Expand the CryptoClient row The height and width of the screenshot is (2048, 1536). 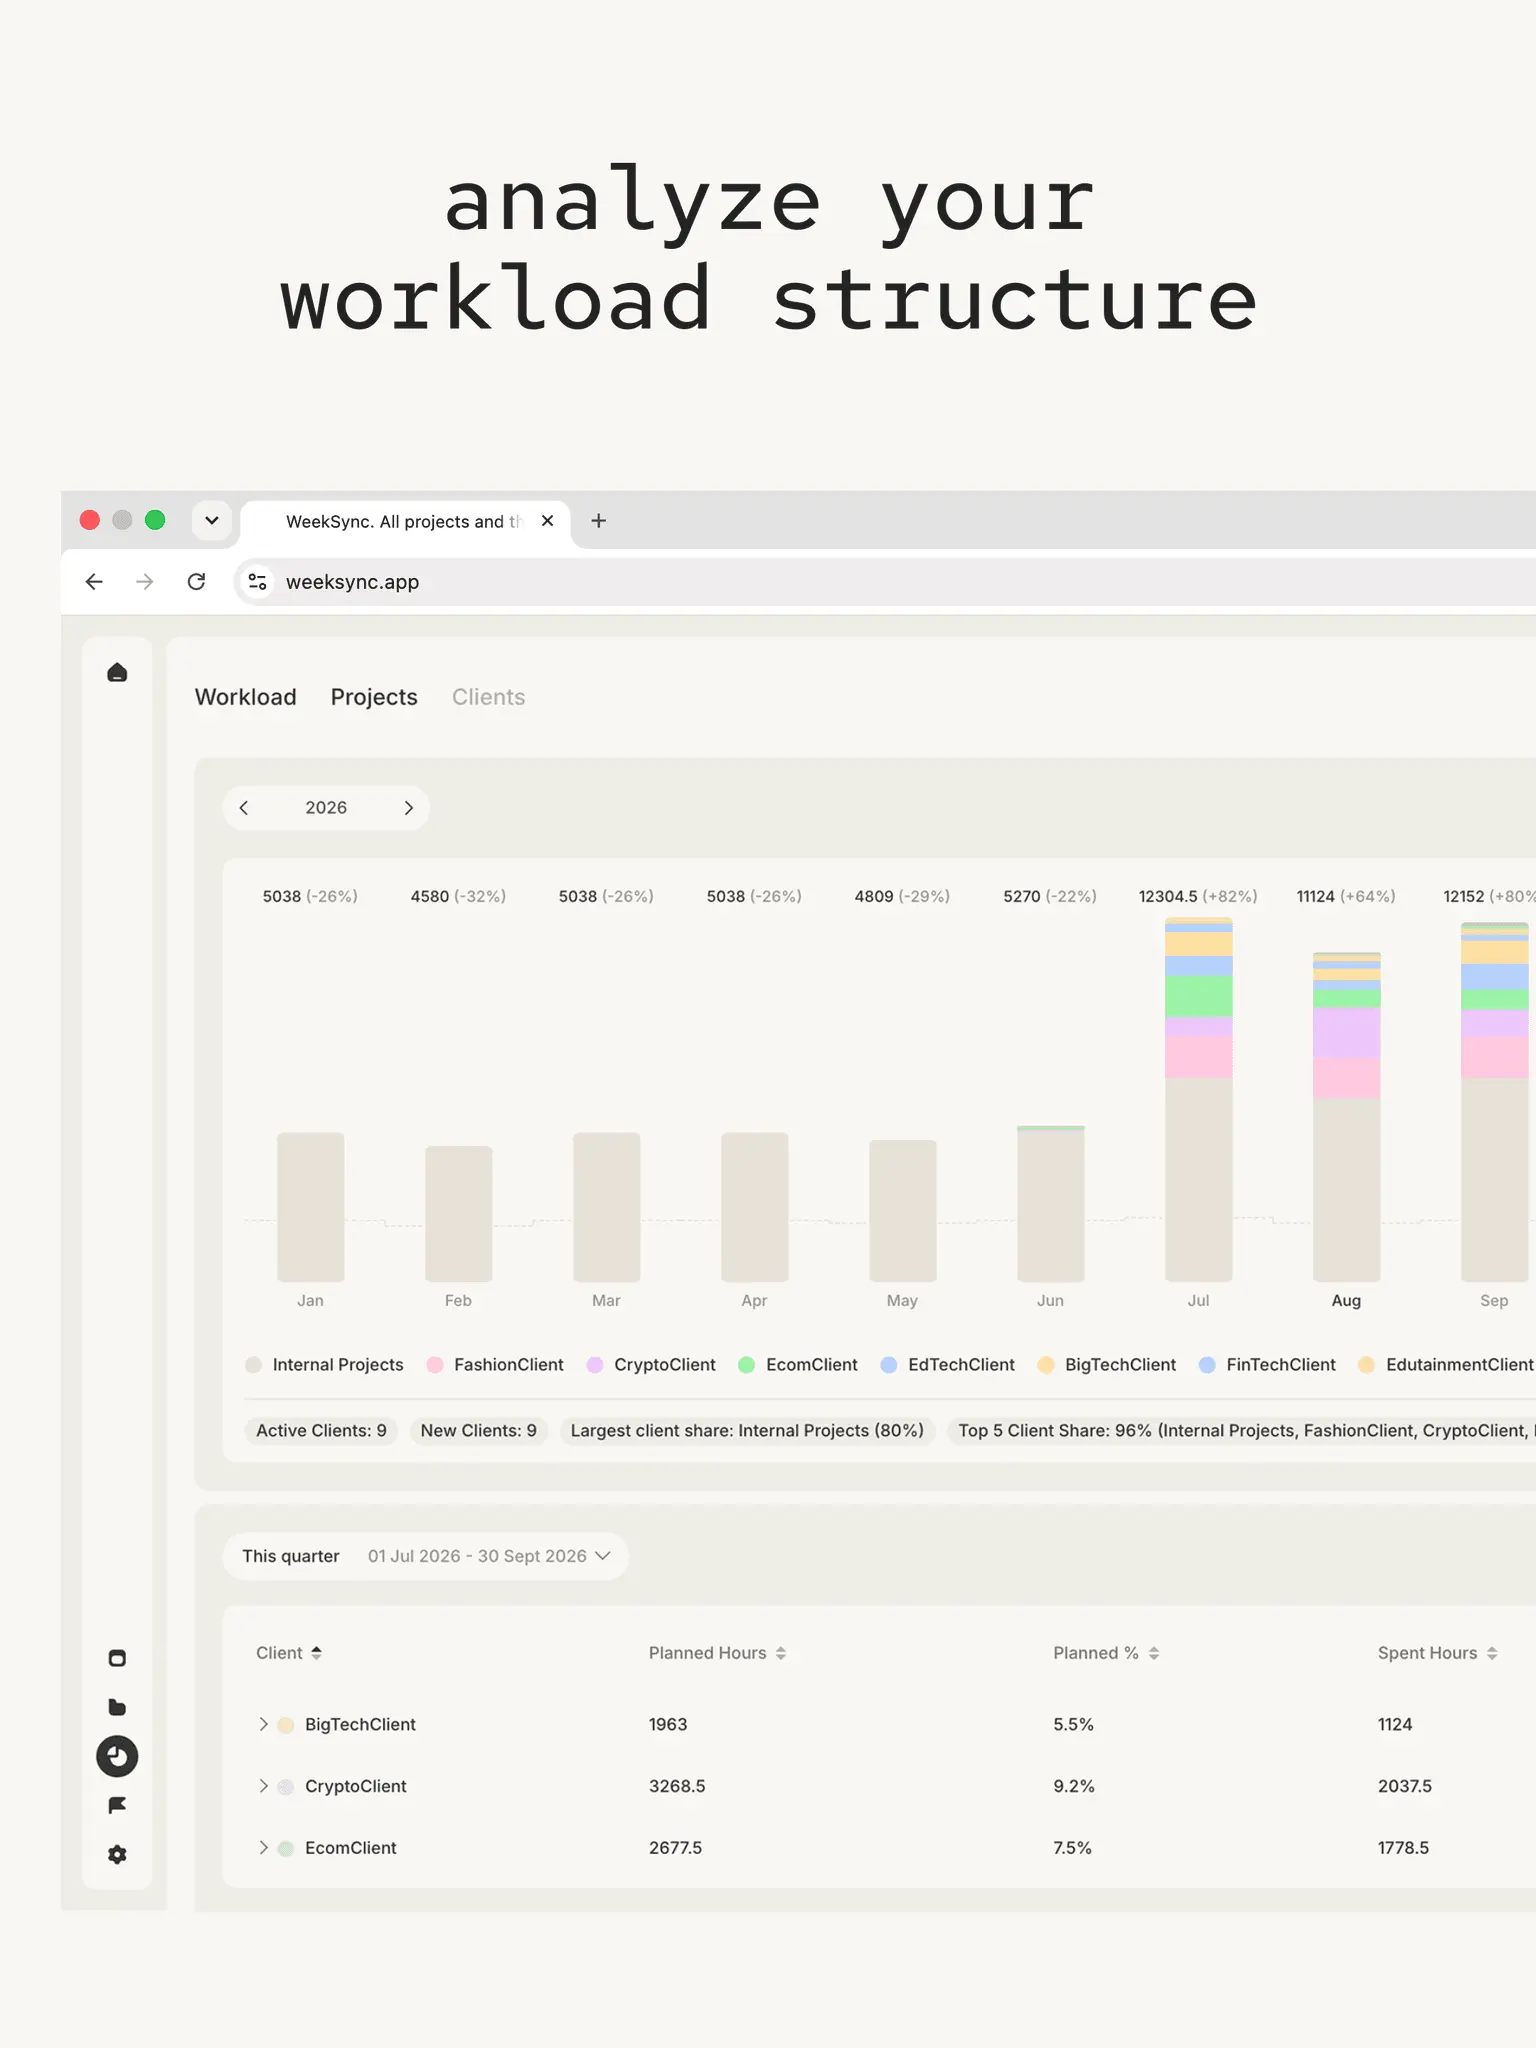pos(263,1786)
